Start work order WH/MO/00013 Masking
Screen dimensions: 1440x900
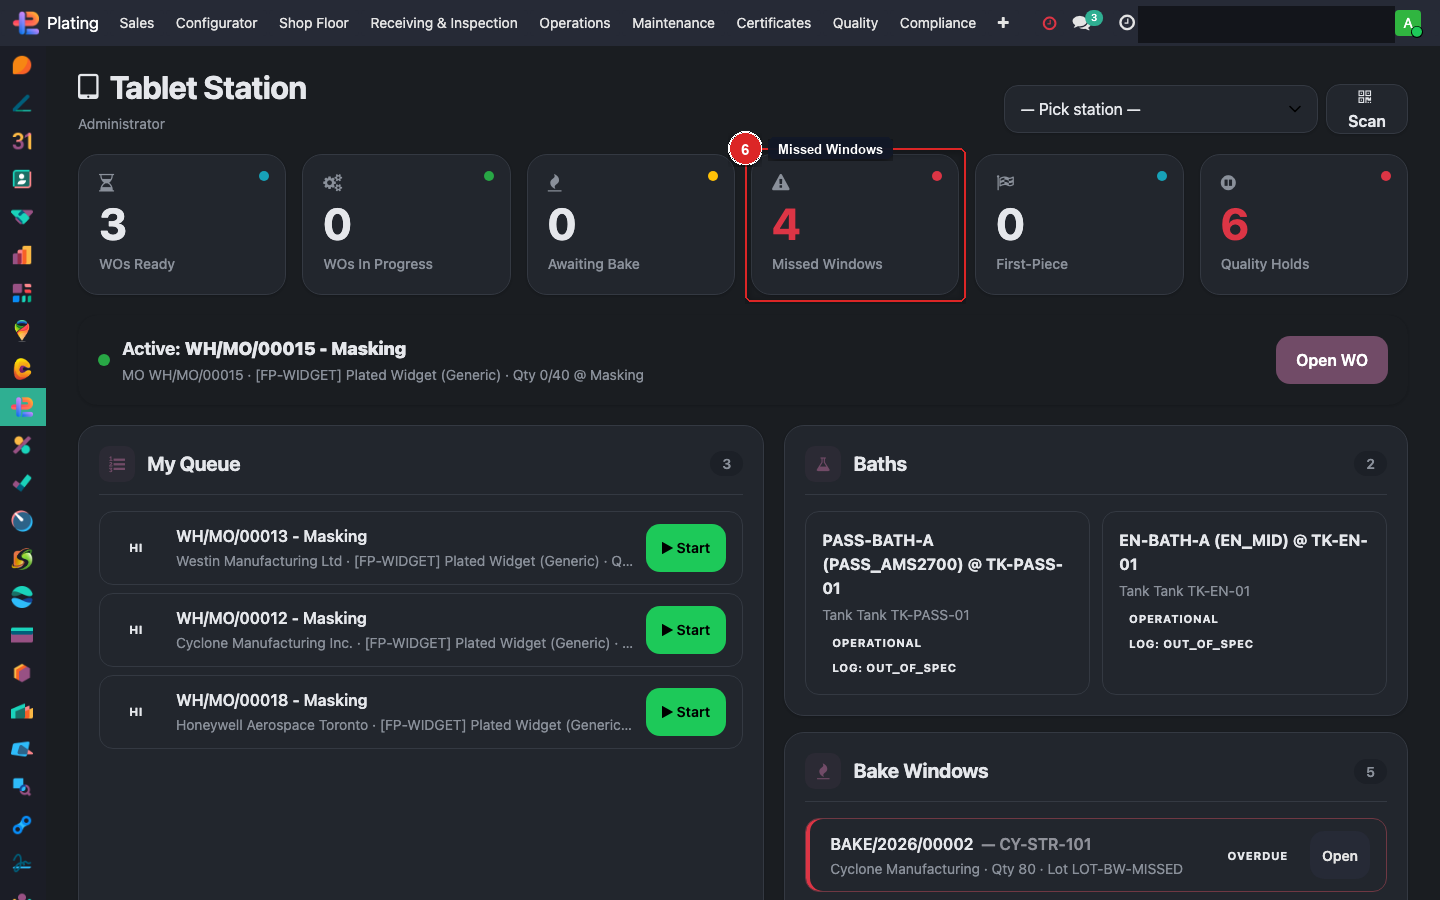pos(685,548)
